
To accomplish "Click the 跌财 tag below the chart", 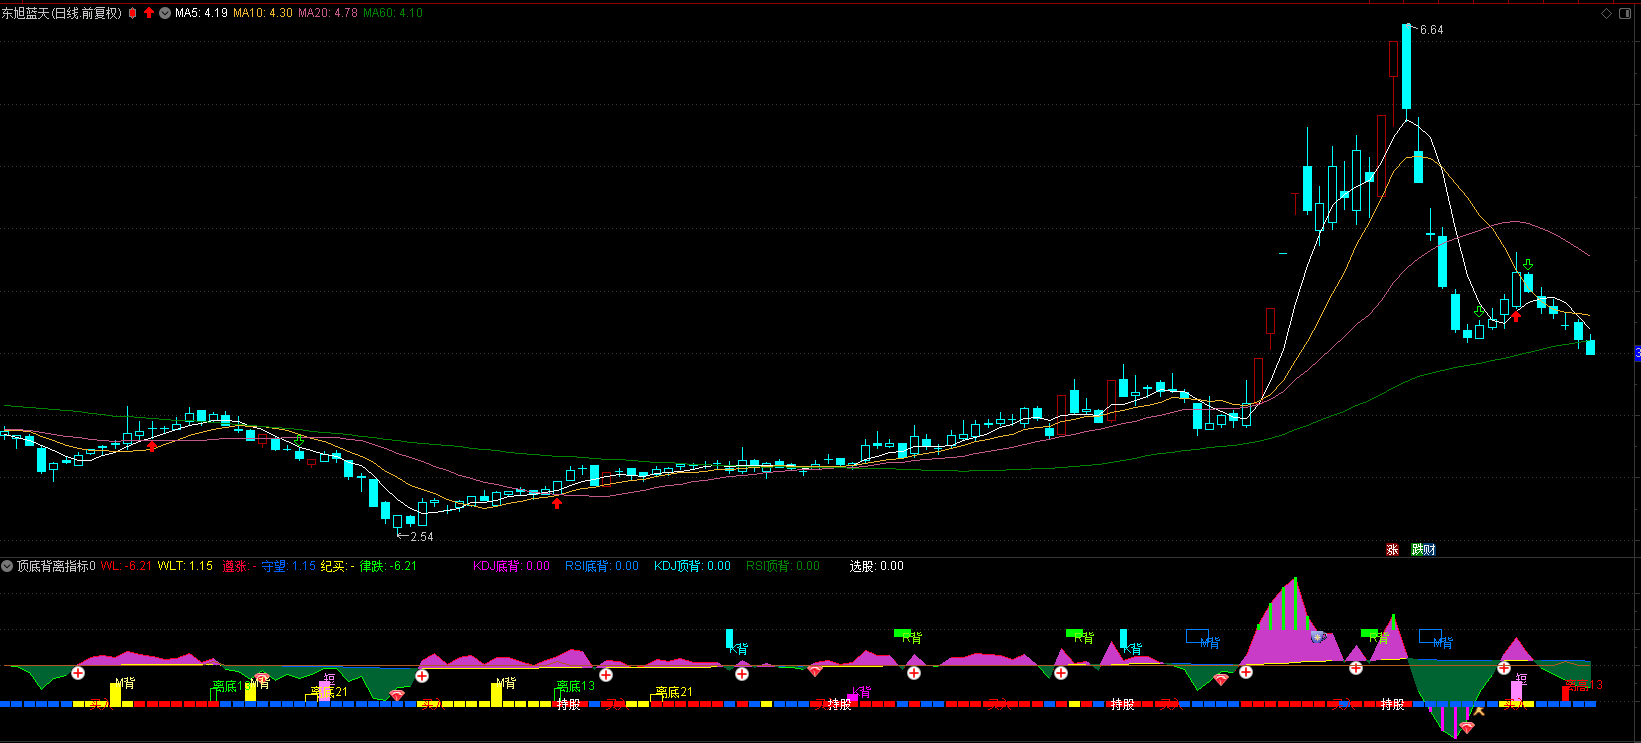I will point(1423,550).
